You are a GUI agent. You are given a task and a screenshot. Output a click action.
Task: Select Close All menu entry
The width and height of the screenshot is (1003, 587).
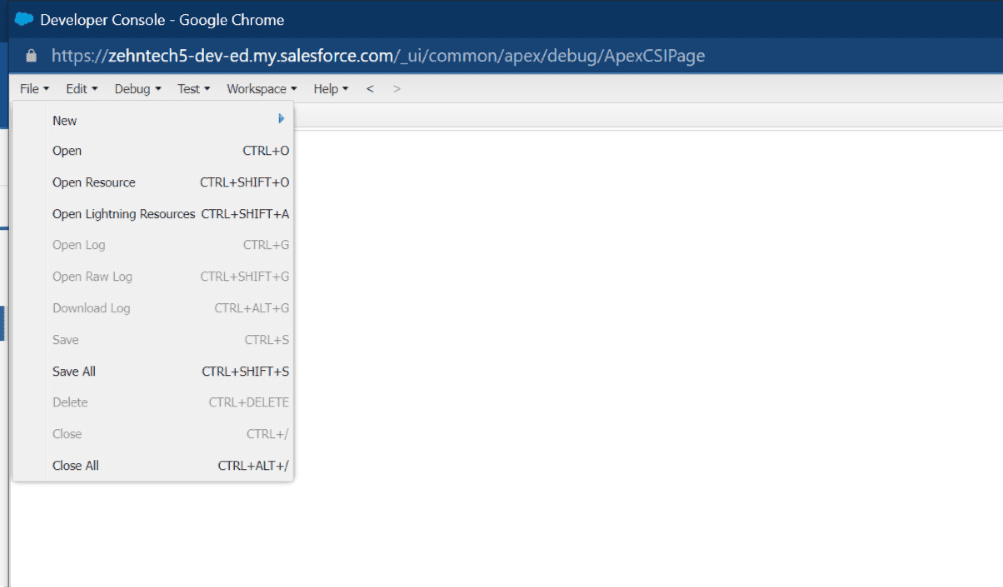point(75,465)
